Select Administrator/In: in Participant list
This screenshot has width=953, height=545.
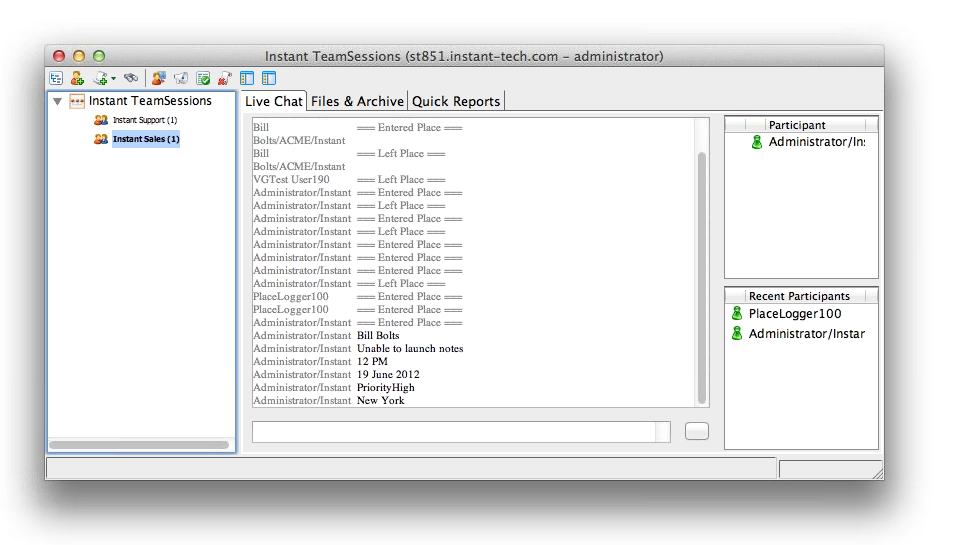(x=817, y=142)
